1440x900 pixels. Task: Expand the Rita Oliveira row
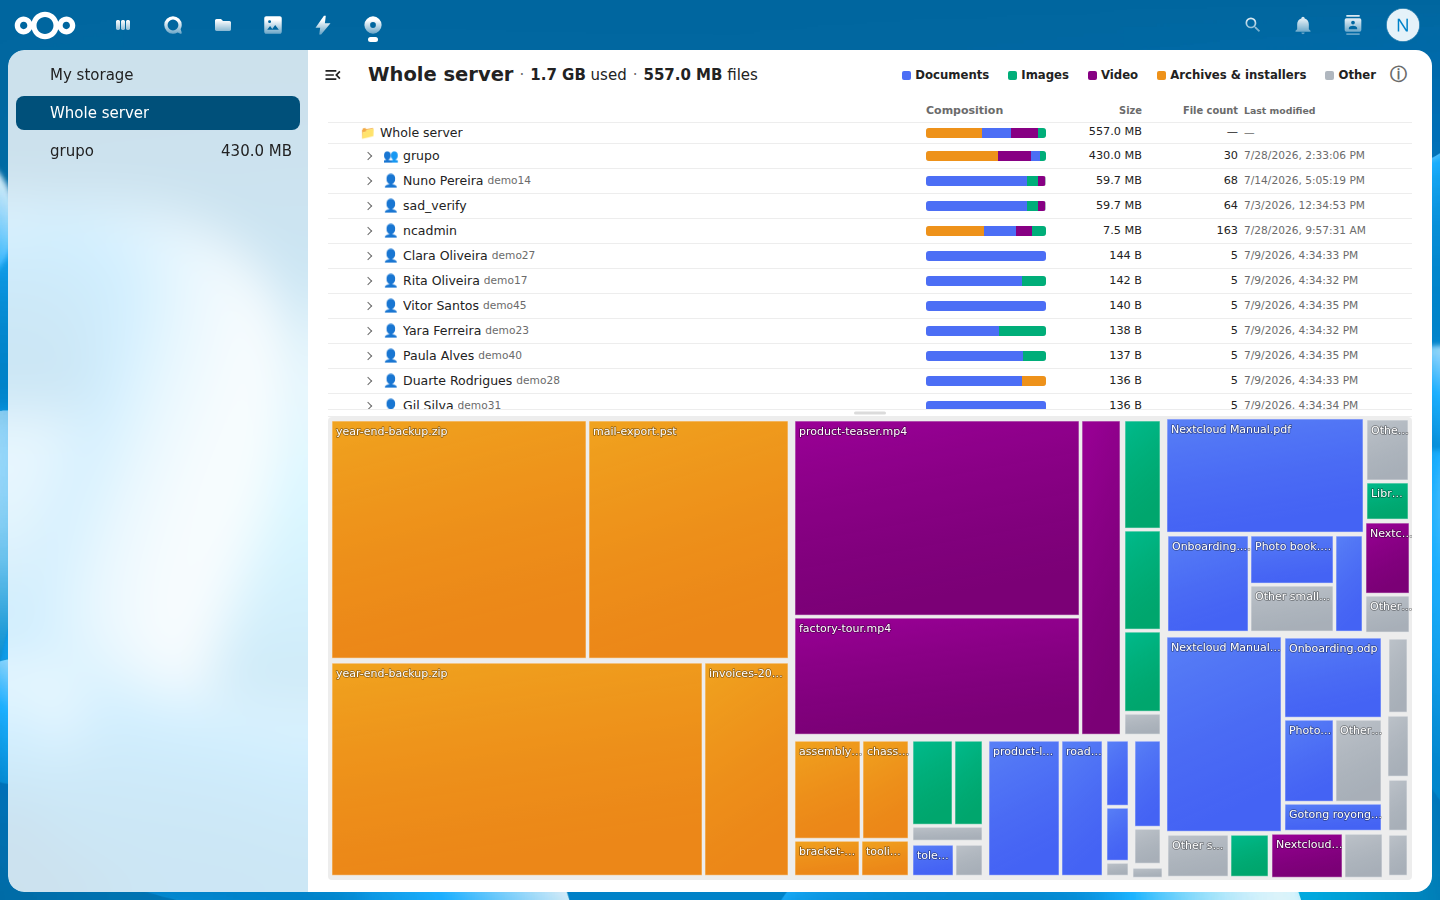369,281
